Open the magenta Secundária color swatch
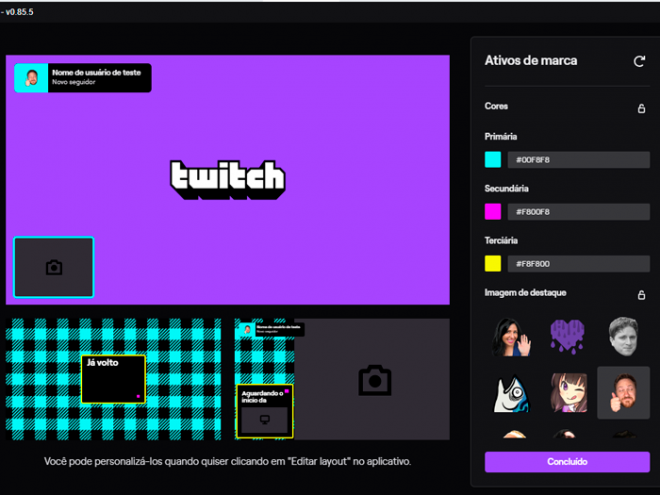Image resolution: width=660 pixels, height=495 pixels. pyautogui.click(x=493, y=212)
